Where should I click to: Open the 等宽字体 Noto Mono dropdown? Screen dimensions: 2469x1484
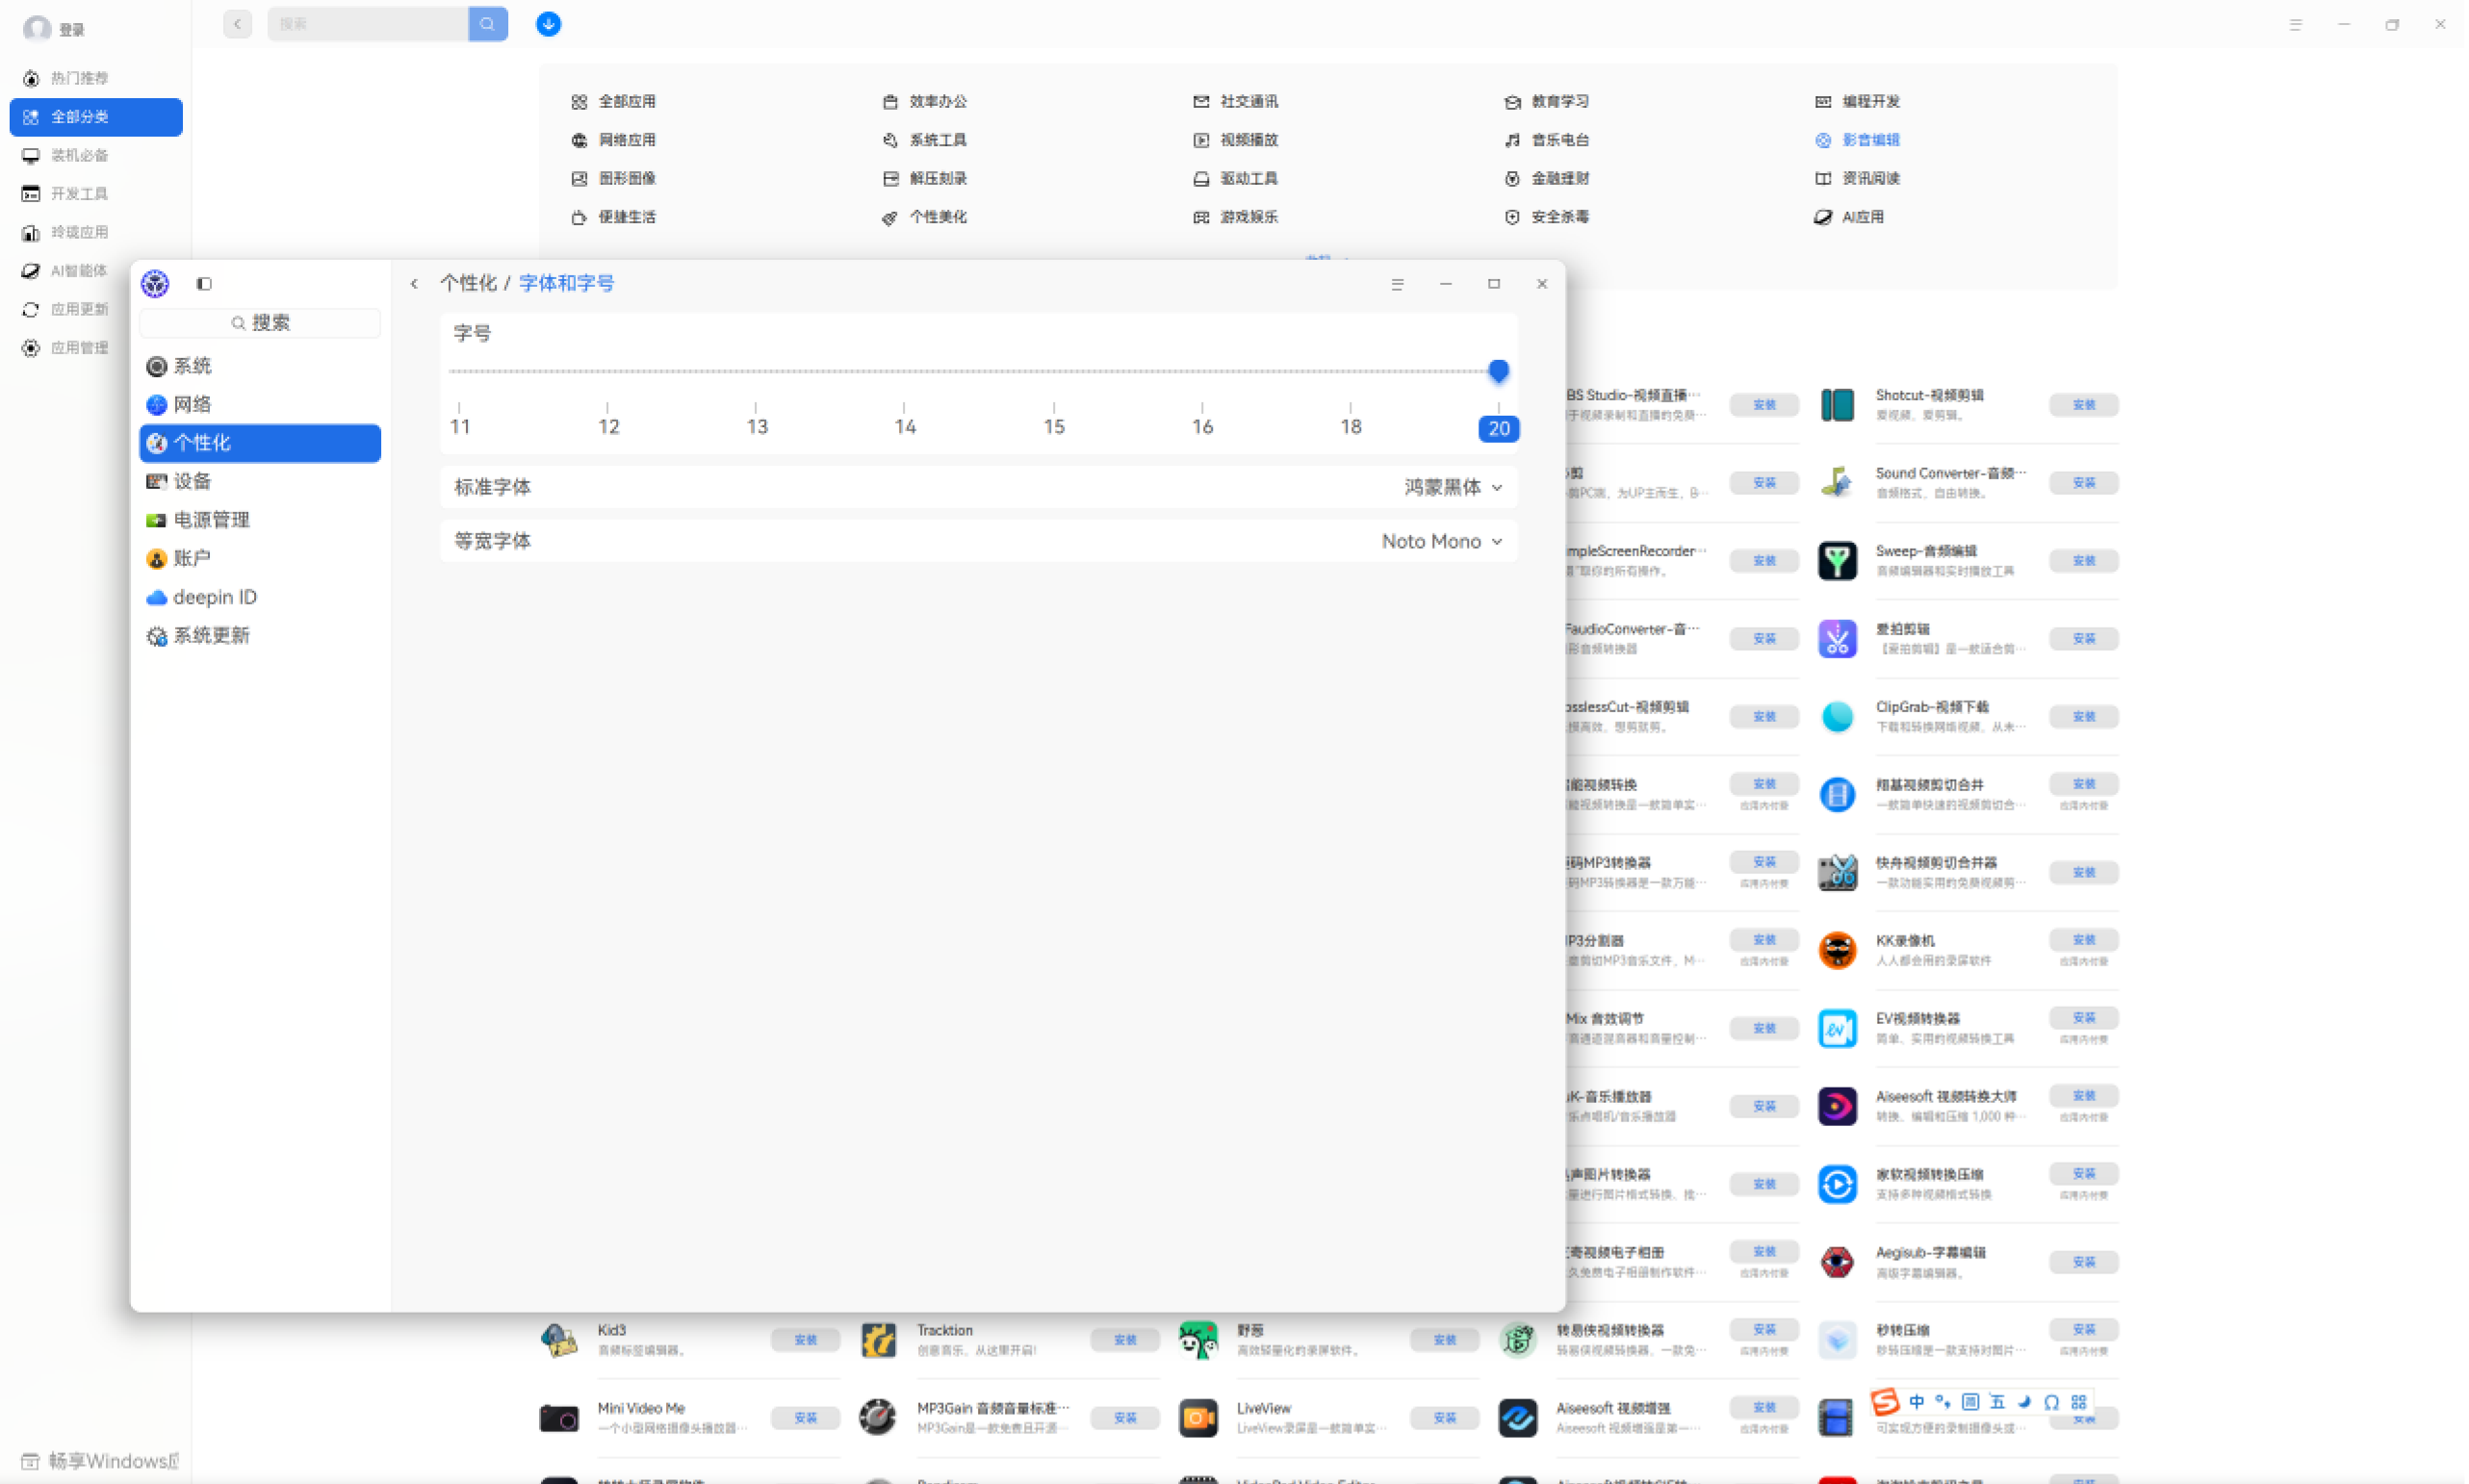coord(1442,541)
